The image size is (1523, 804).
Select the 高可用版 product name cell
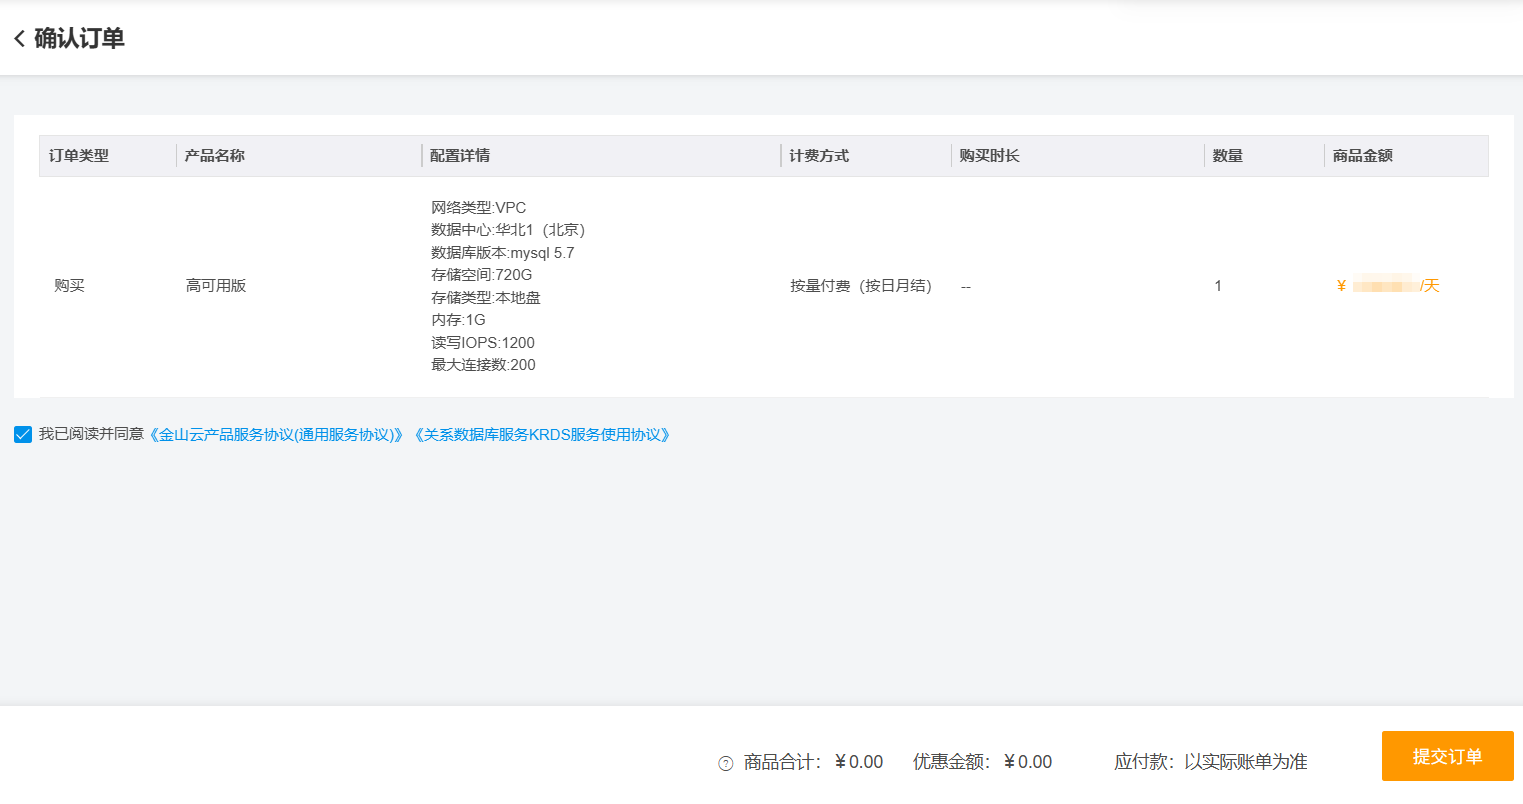[x=216, y=286]
